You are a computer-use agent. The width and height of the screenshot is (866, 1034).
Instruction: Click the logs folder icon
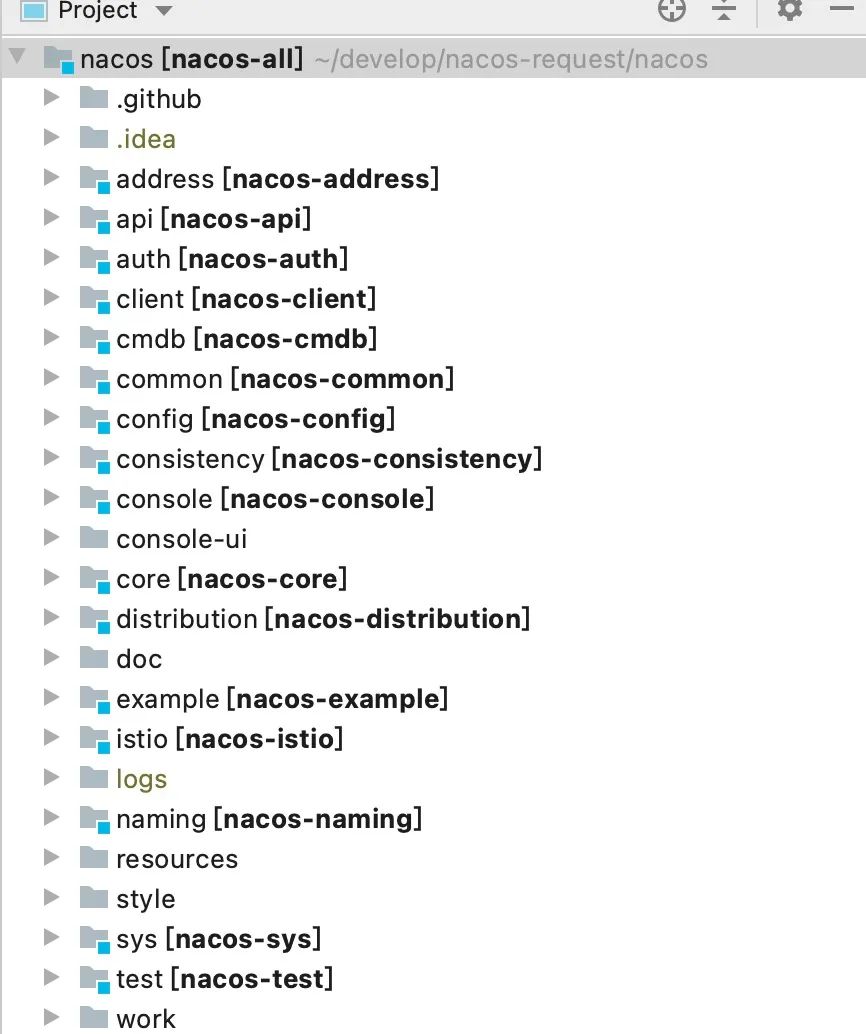pos(94,779)
